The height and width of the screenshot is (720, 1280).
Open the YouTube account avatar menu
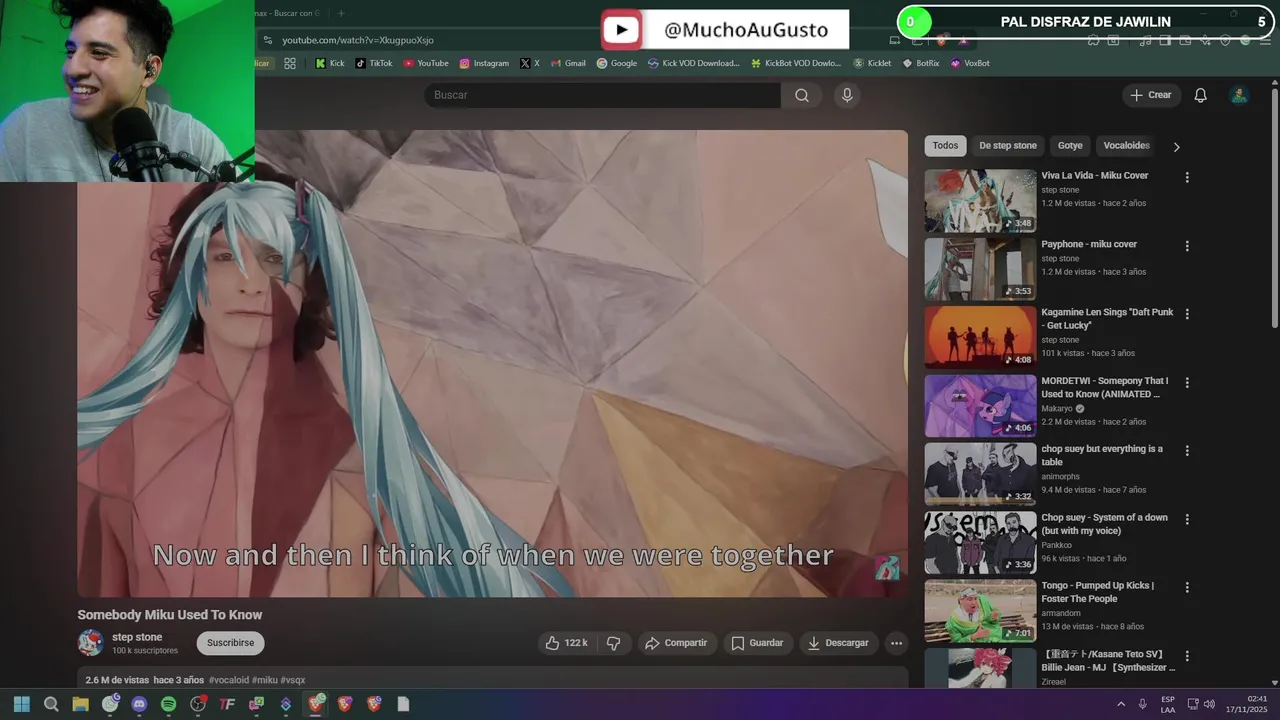[x=1239, y=95]
